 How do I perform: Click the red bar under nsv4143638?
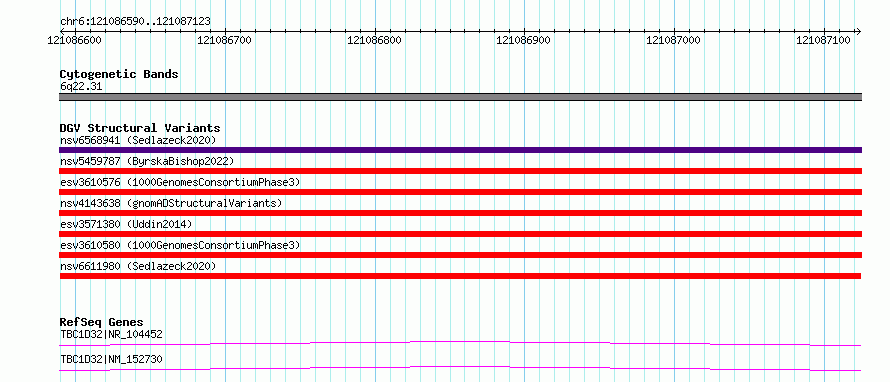click(460, 213)
